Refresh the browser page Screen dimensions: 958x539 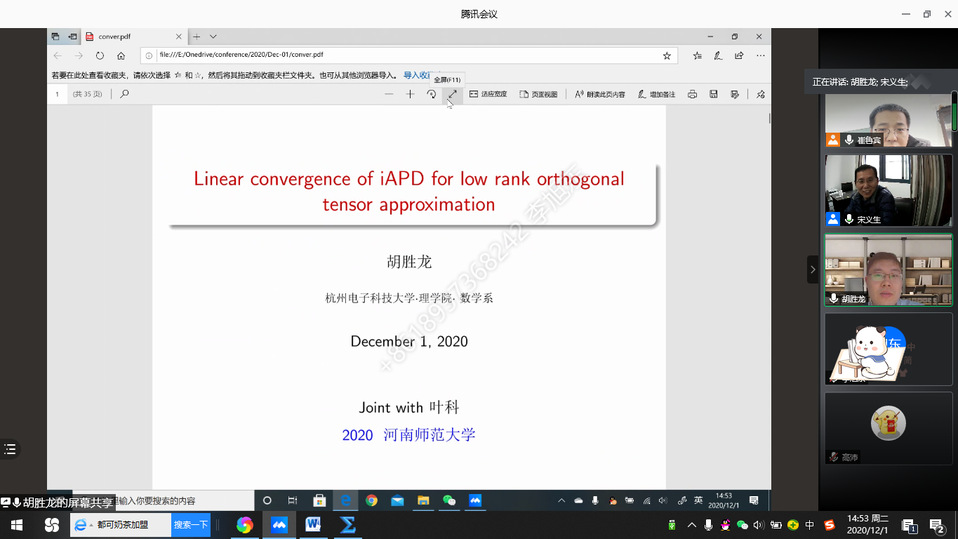click(x=100, y=56)
